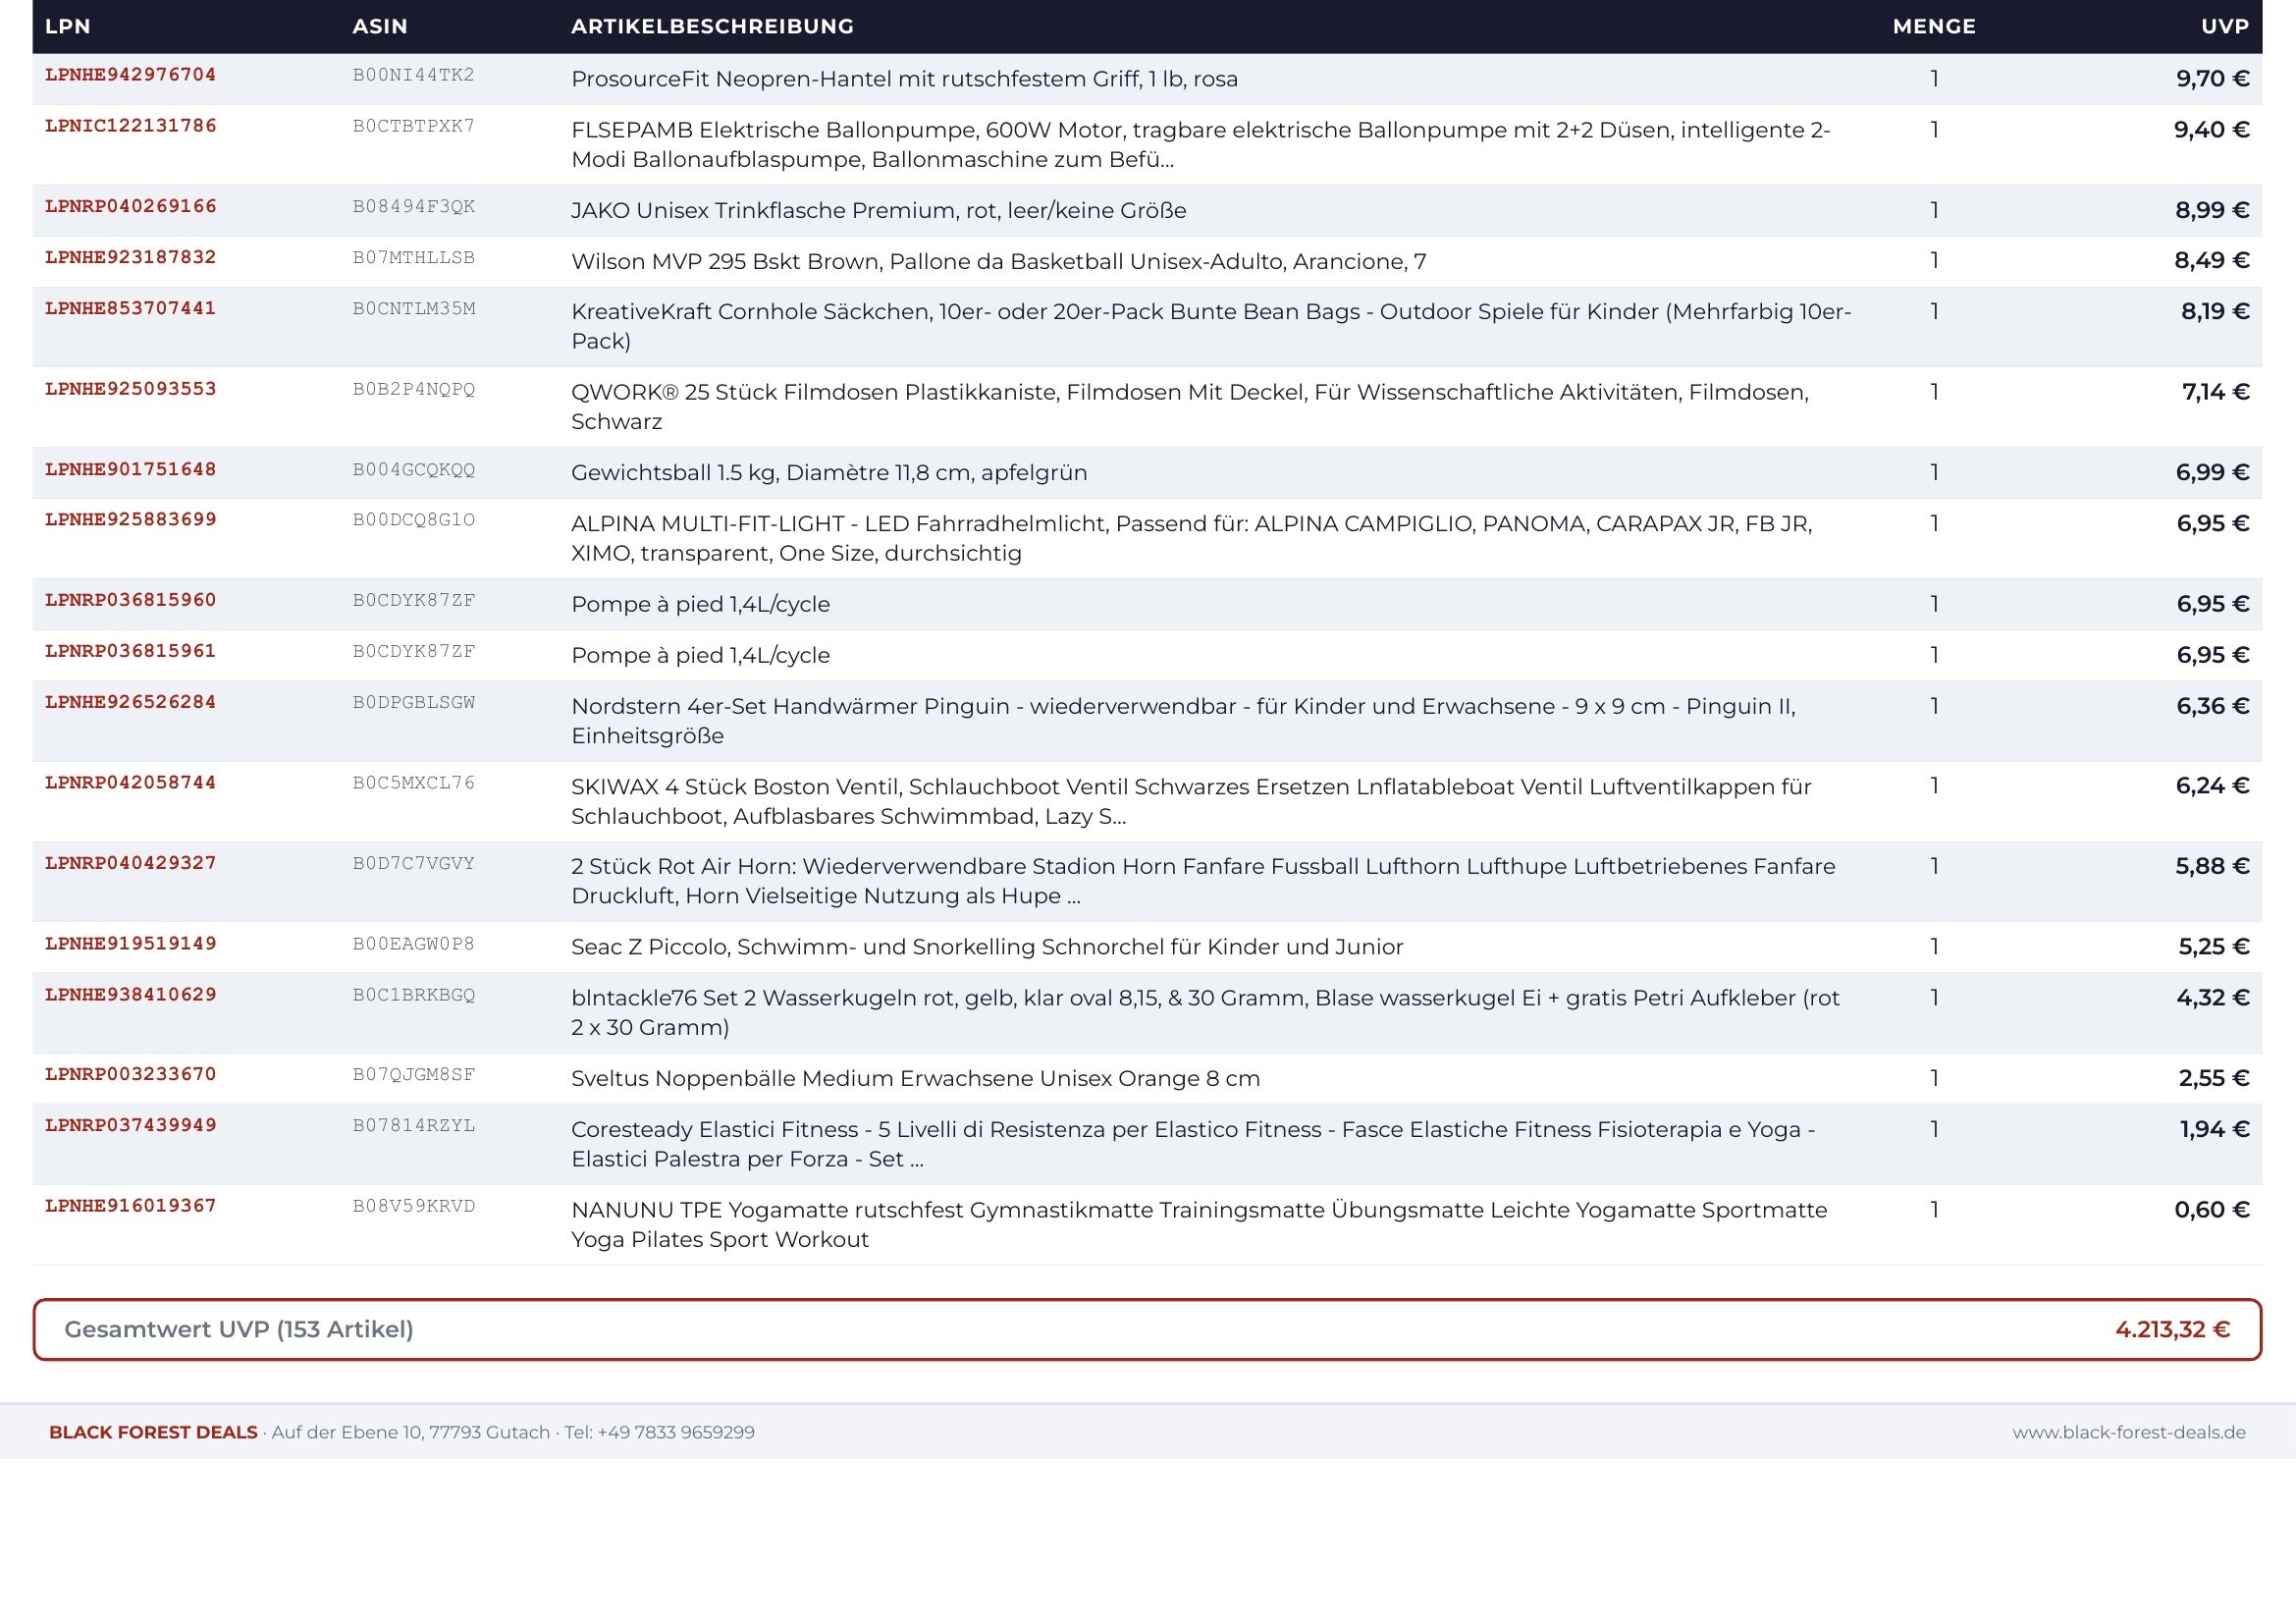Select LPN code LPNRP037439949

[131, 1126]
